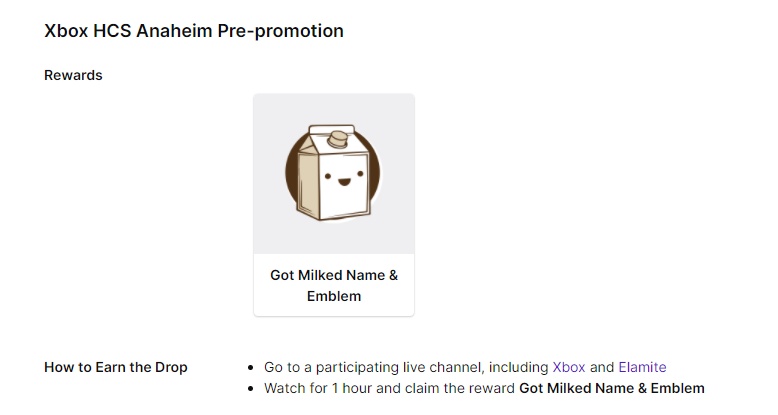The height and width of the screenshot is (415, 778).
Task: Click the How to Earn the Drop label
Action: (x=116, y=367)
